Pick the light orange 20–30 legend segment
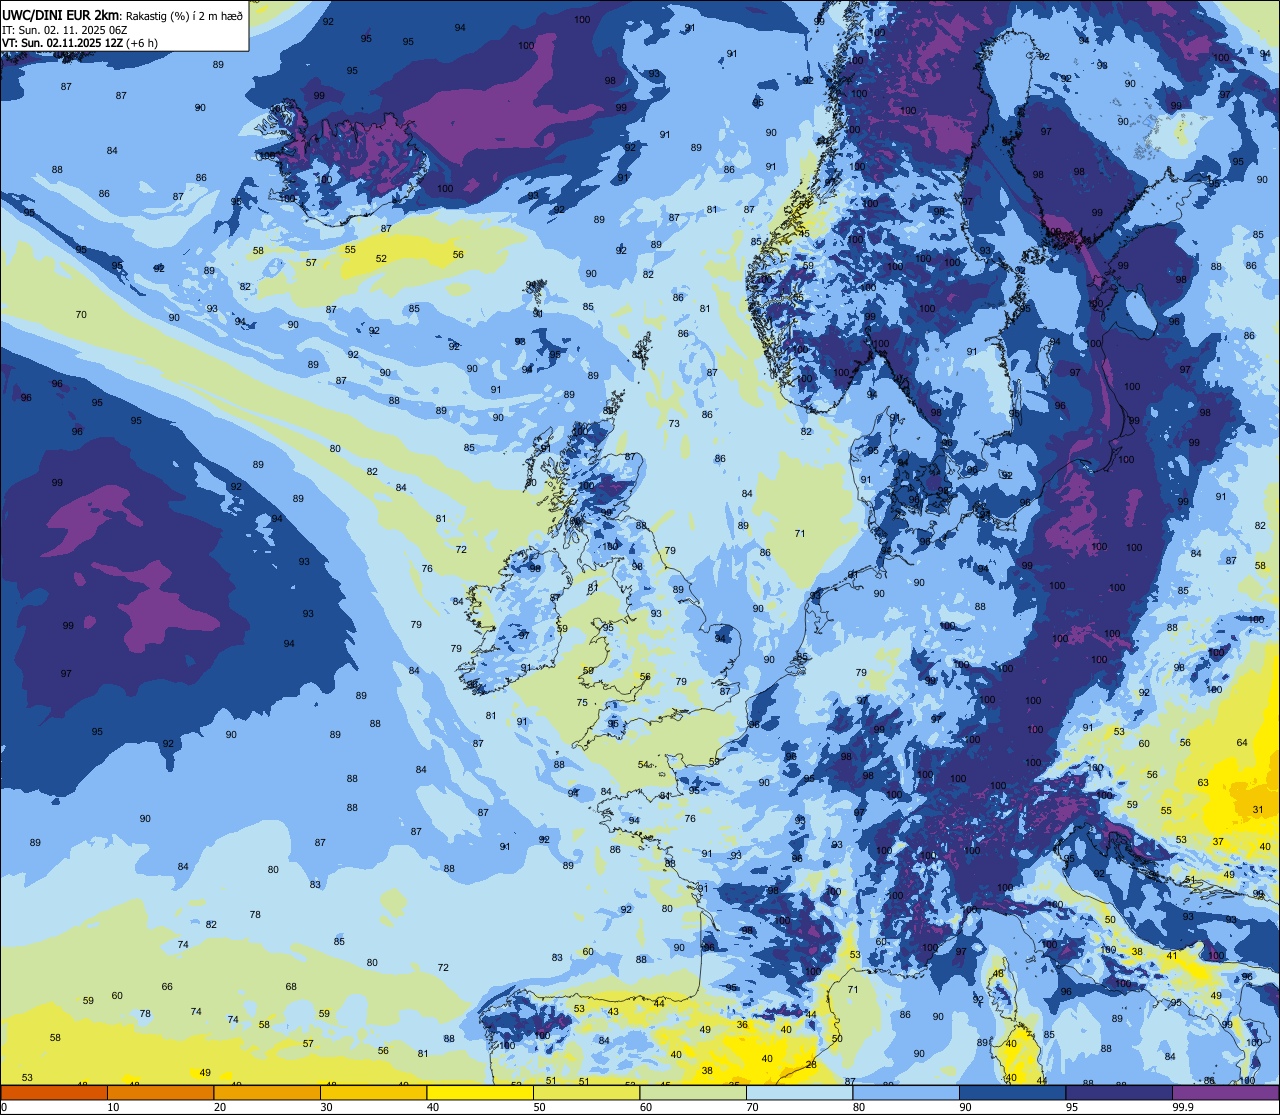Screen dimensions: 1280x1115 pos(267,1092)
